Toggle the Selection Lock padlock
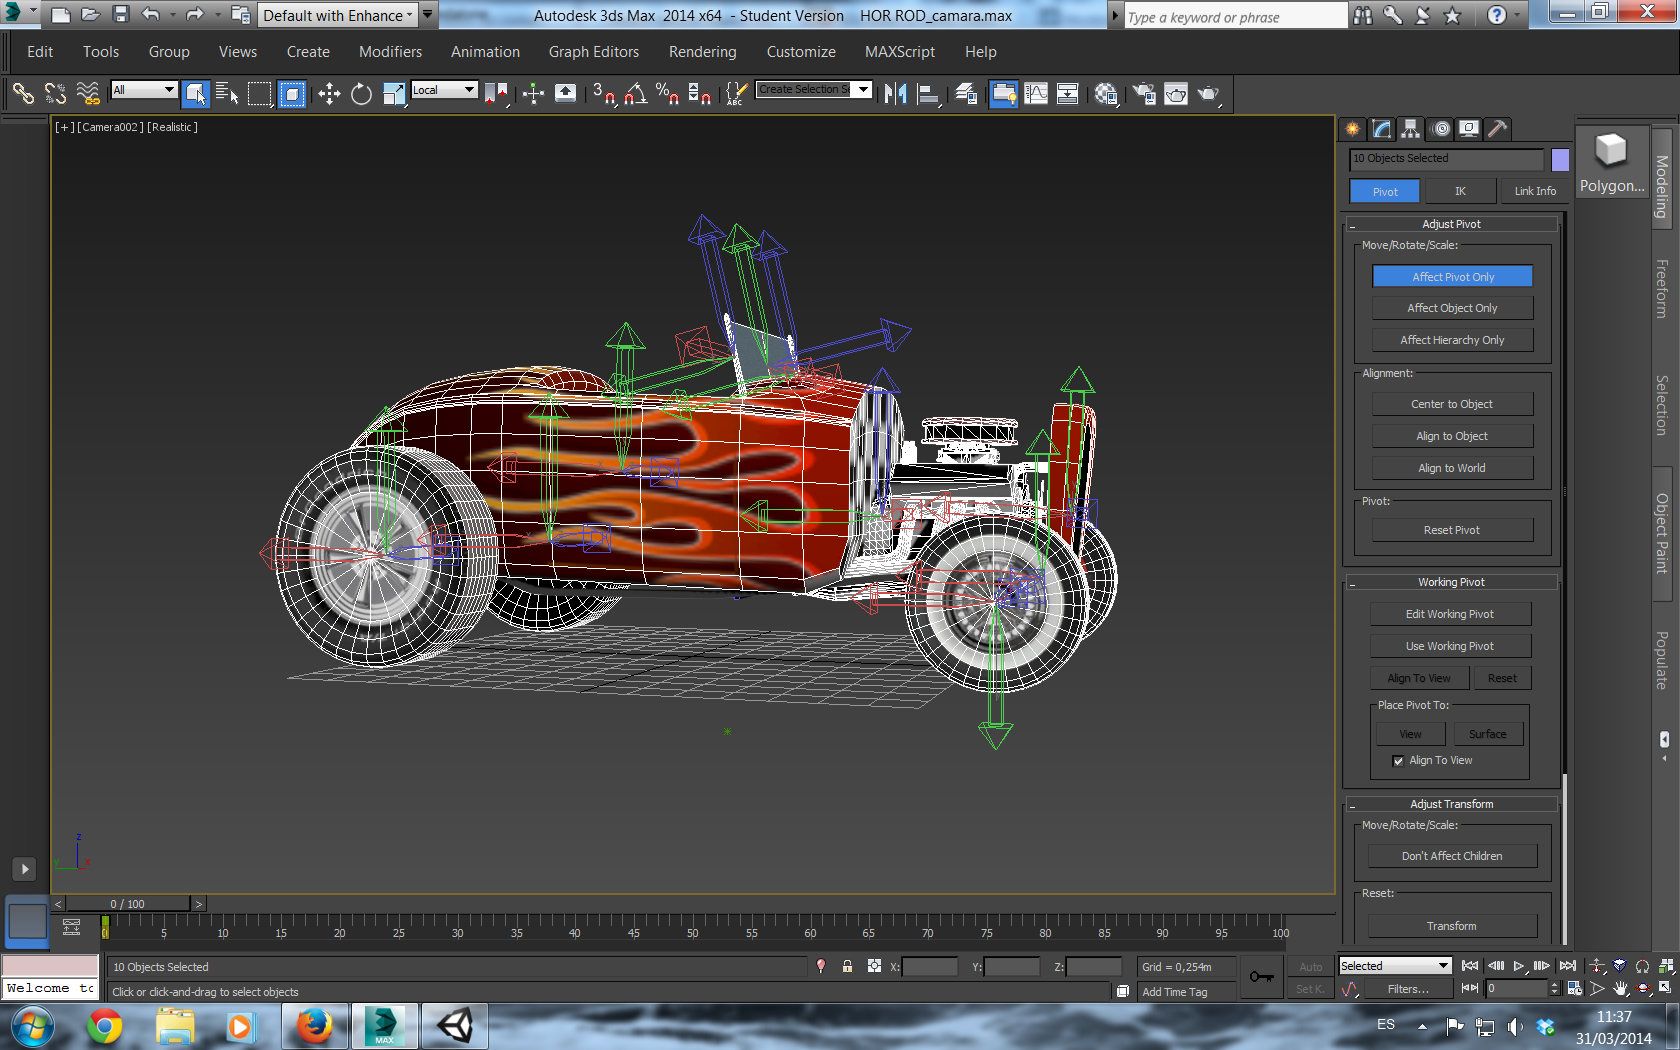Viewport: 1680px width, 1050px height. pyautogui.click(x=847, y=966)
